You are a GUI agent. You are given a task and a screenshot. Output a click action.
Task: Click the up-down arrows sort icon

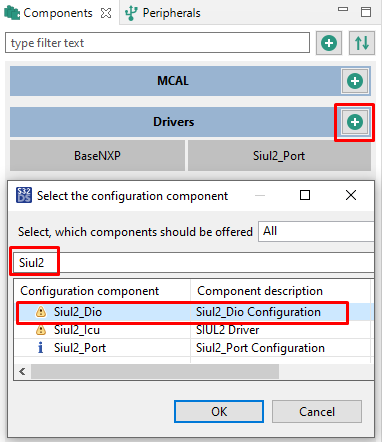362,43
